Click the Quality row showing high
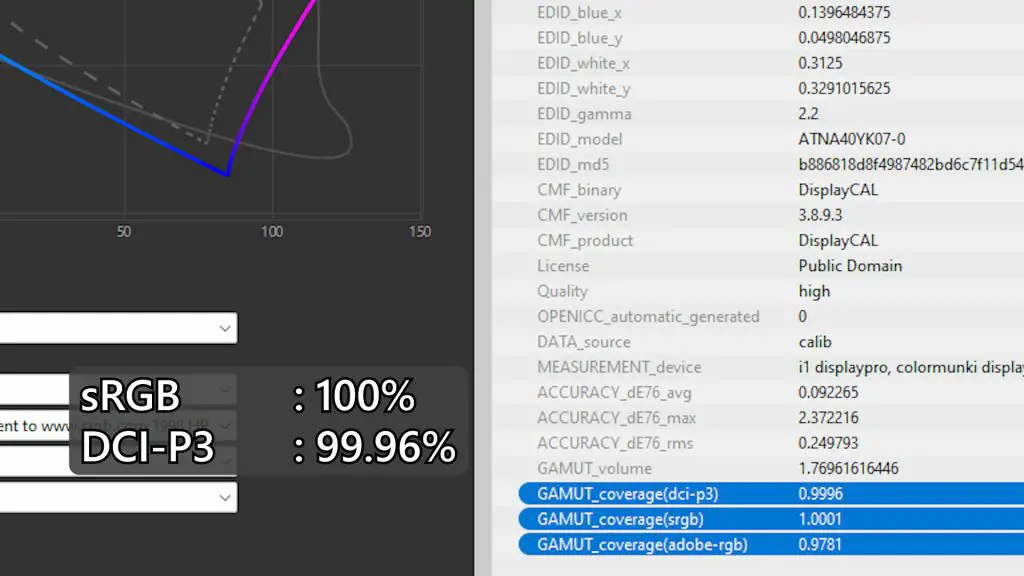 pyautogui.click(x=758, y=291)
